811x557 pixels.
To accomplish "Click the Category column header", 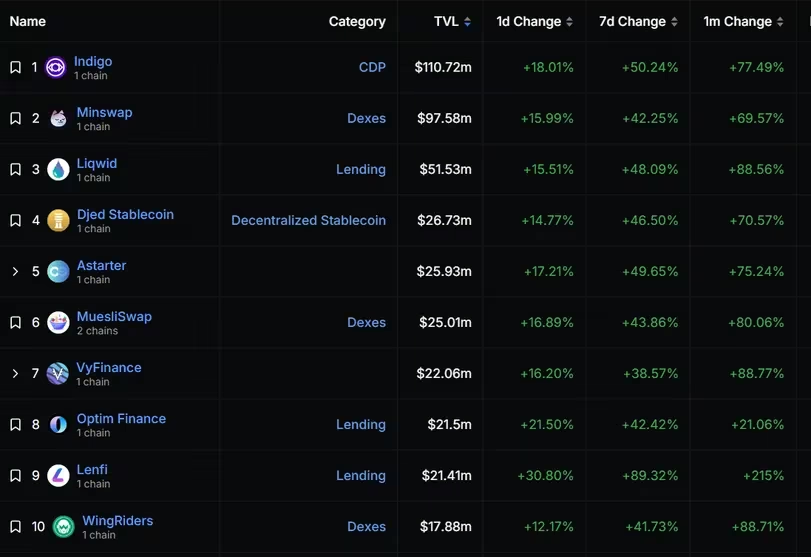I will (x=357, y=22).
